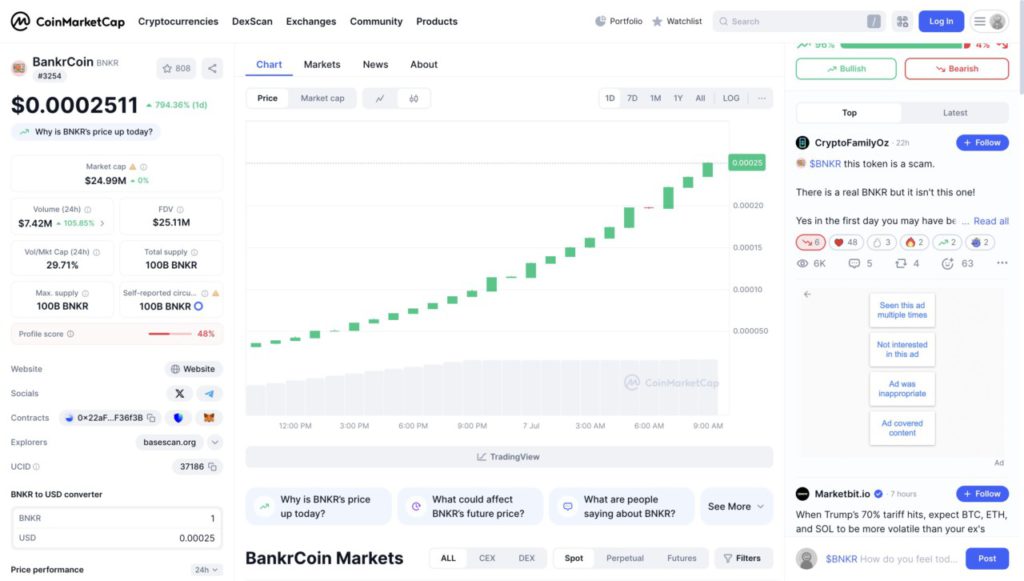Click the fire reaction on post
1024x581 pixels.
914,242
